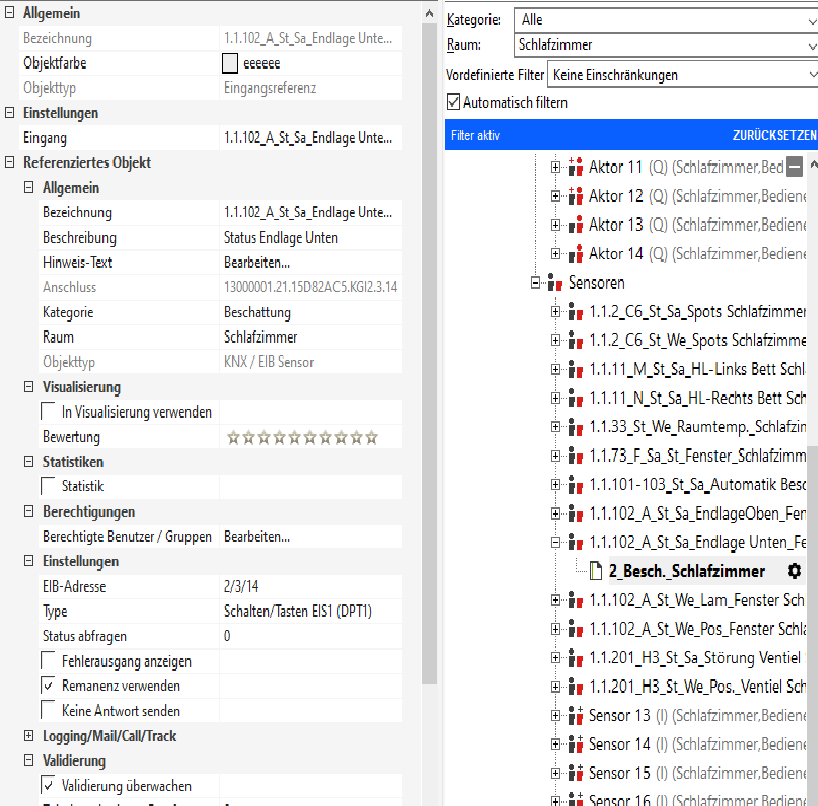
Task: Click the EIB-Adresse value 2/3/14
Action: [x=241, y=586]
